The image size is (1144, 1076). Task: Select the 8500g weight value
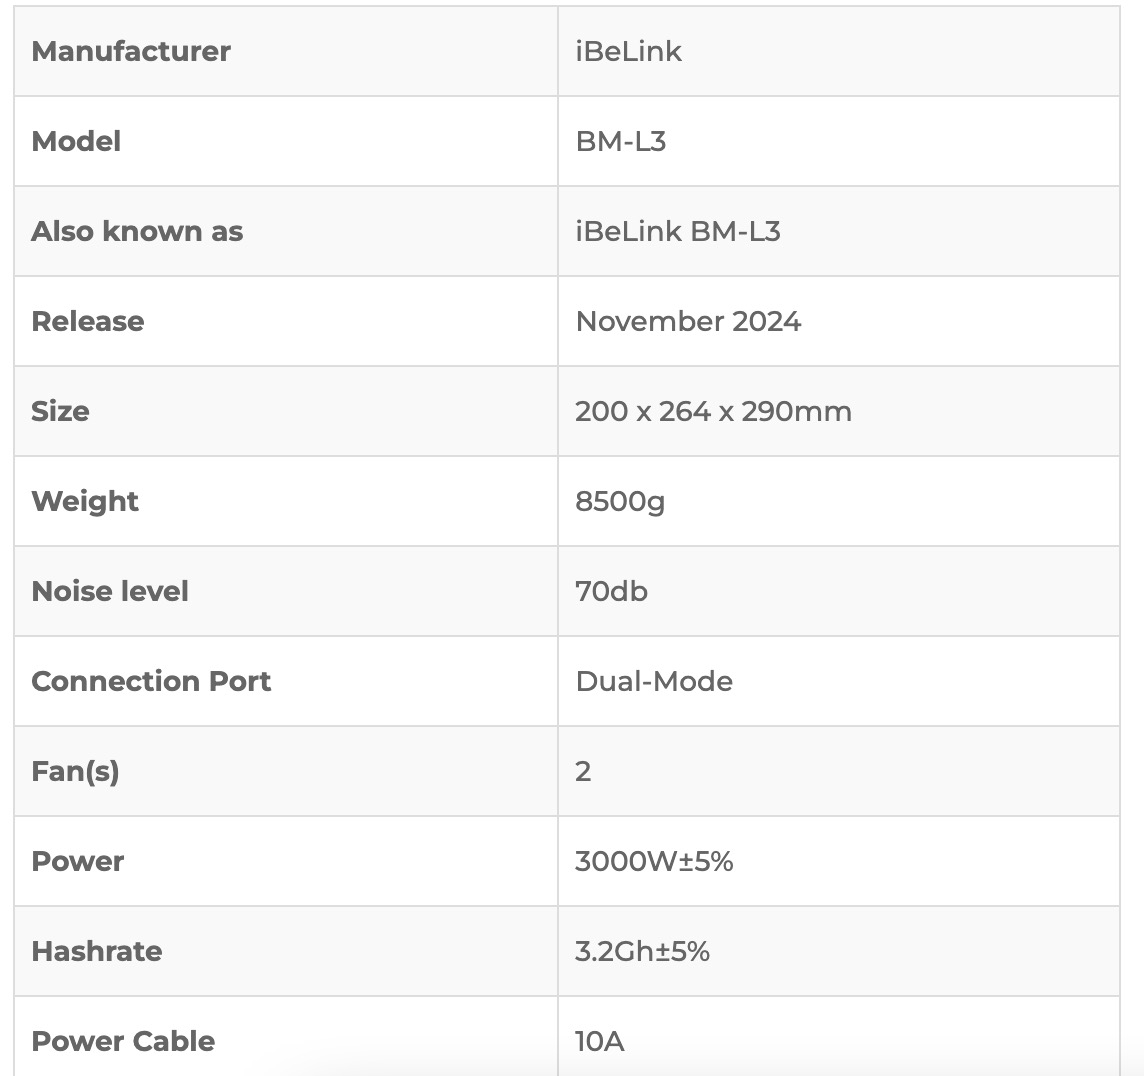pyautogui.click(x=620, y=501)
